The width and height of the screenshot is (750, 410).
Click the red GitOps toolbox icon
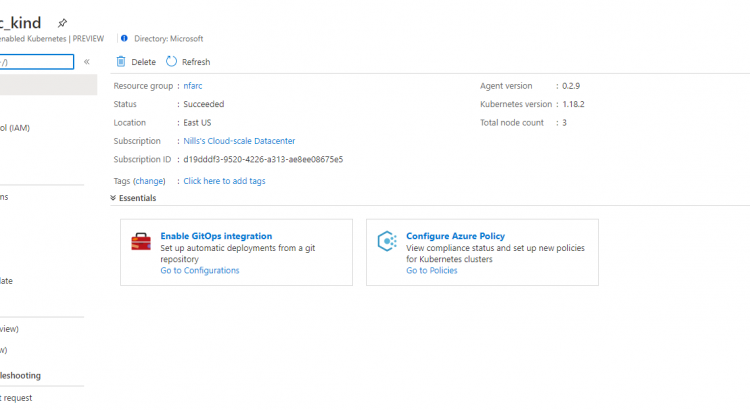pyautogui.click(x=141, y=242)
